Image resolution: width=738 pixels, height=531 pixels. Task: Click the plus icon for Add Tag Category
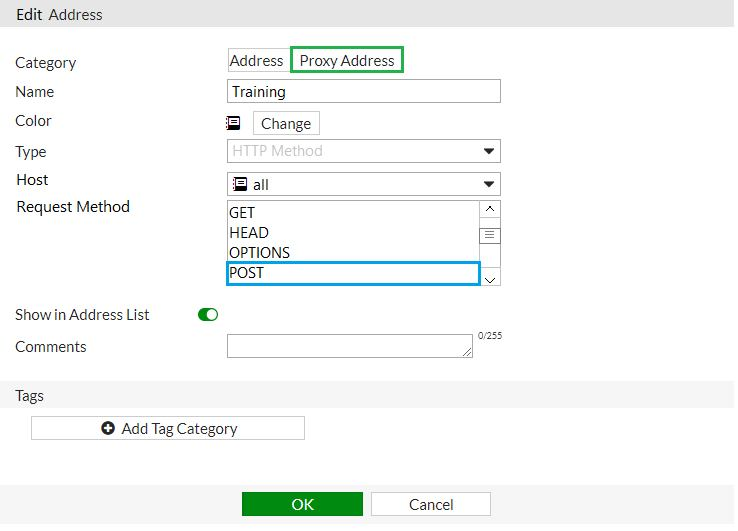coord(108,429)
